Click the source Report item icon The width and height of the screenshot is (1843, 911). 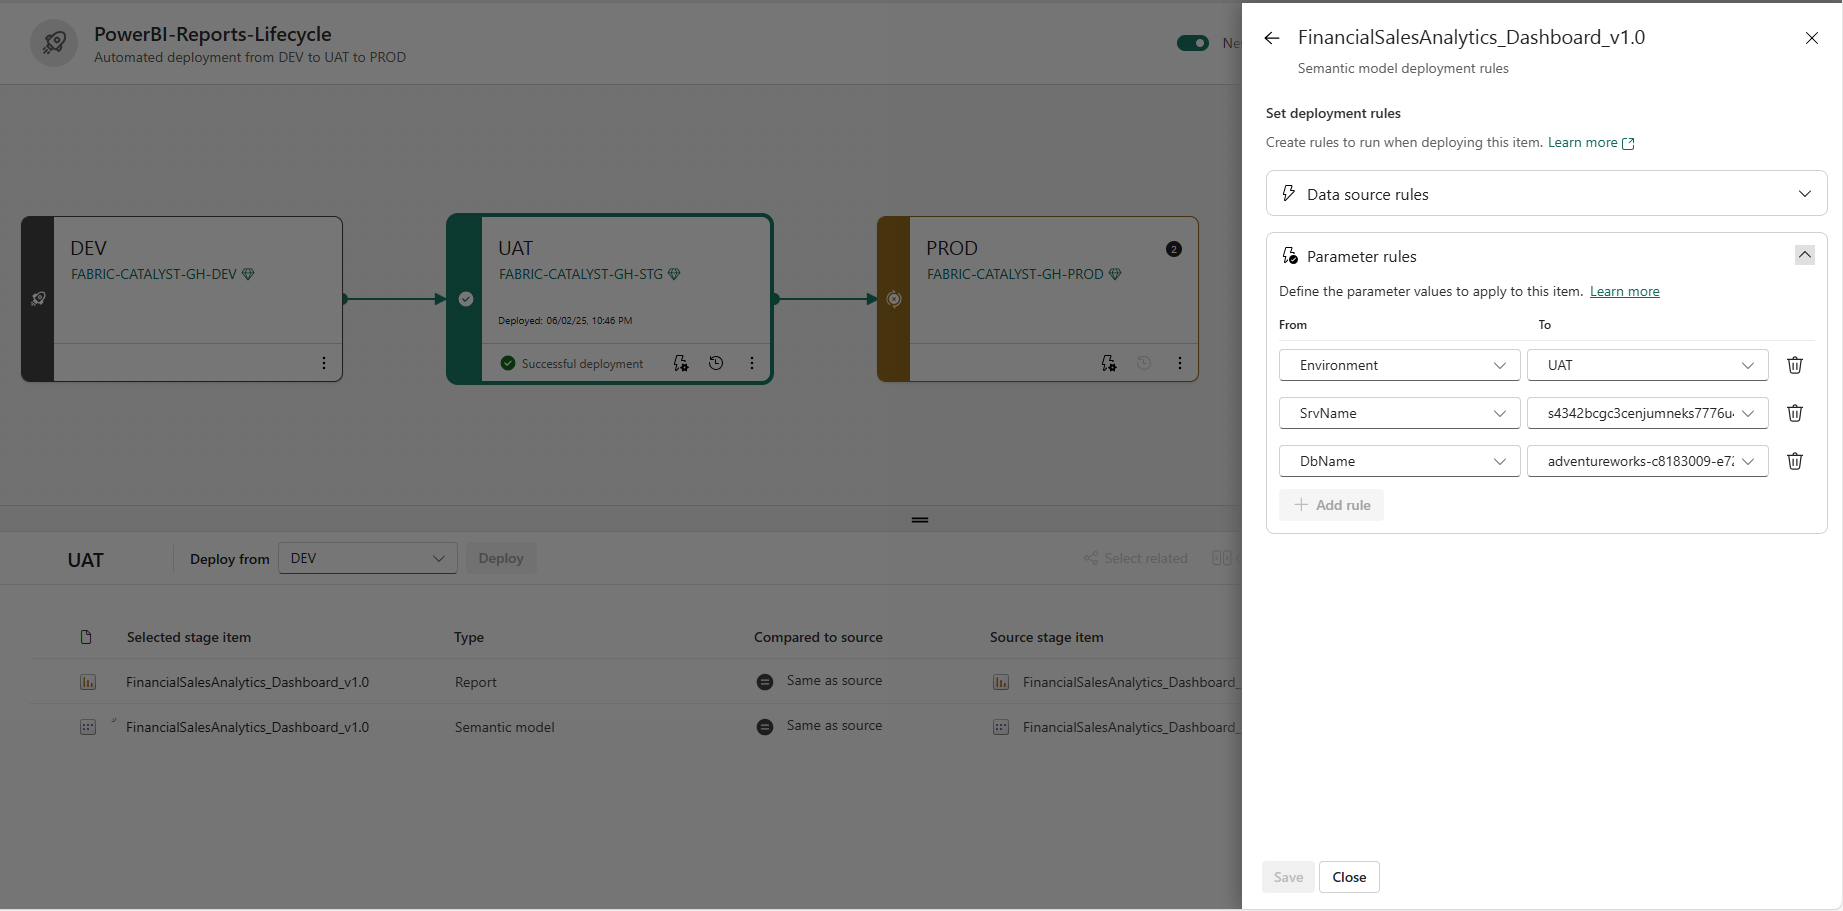(x=1001, y=682)
